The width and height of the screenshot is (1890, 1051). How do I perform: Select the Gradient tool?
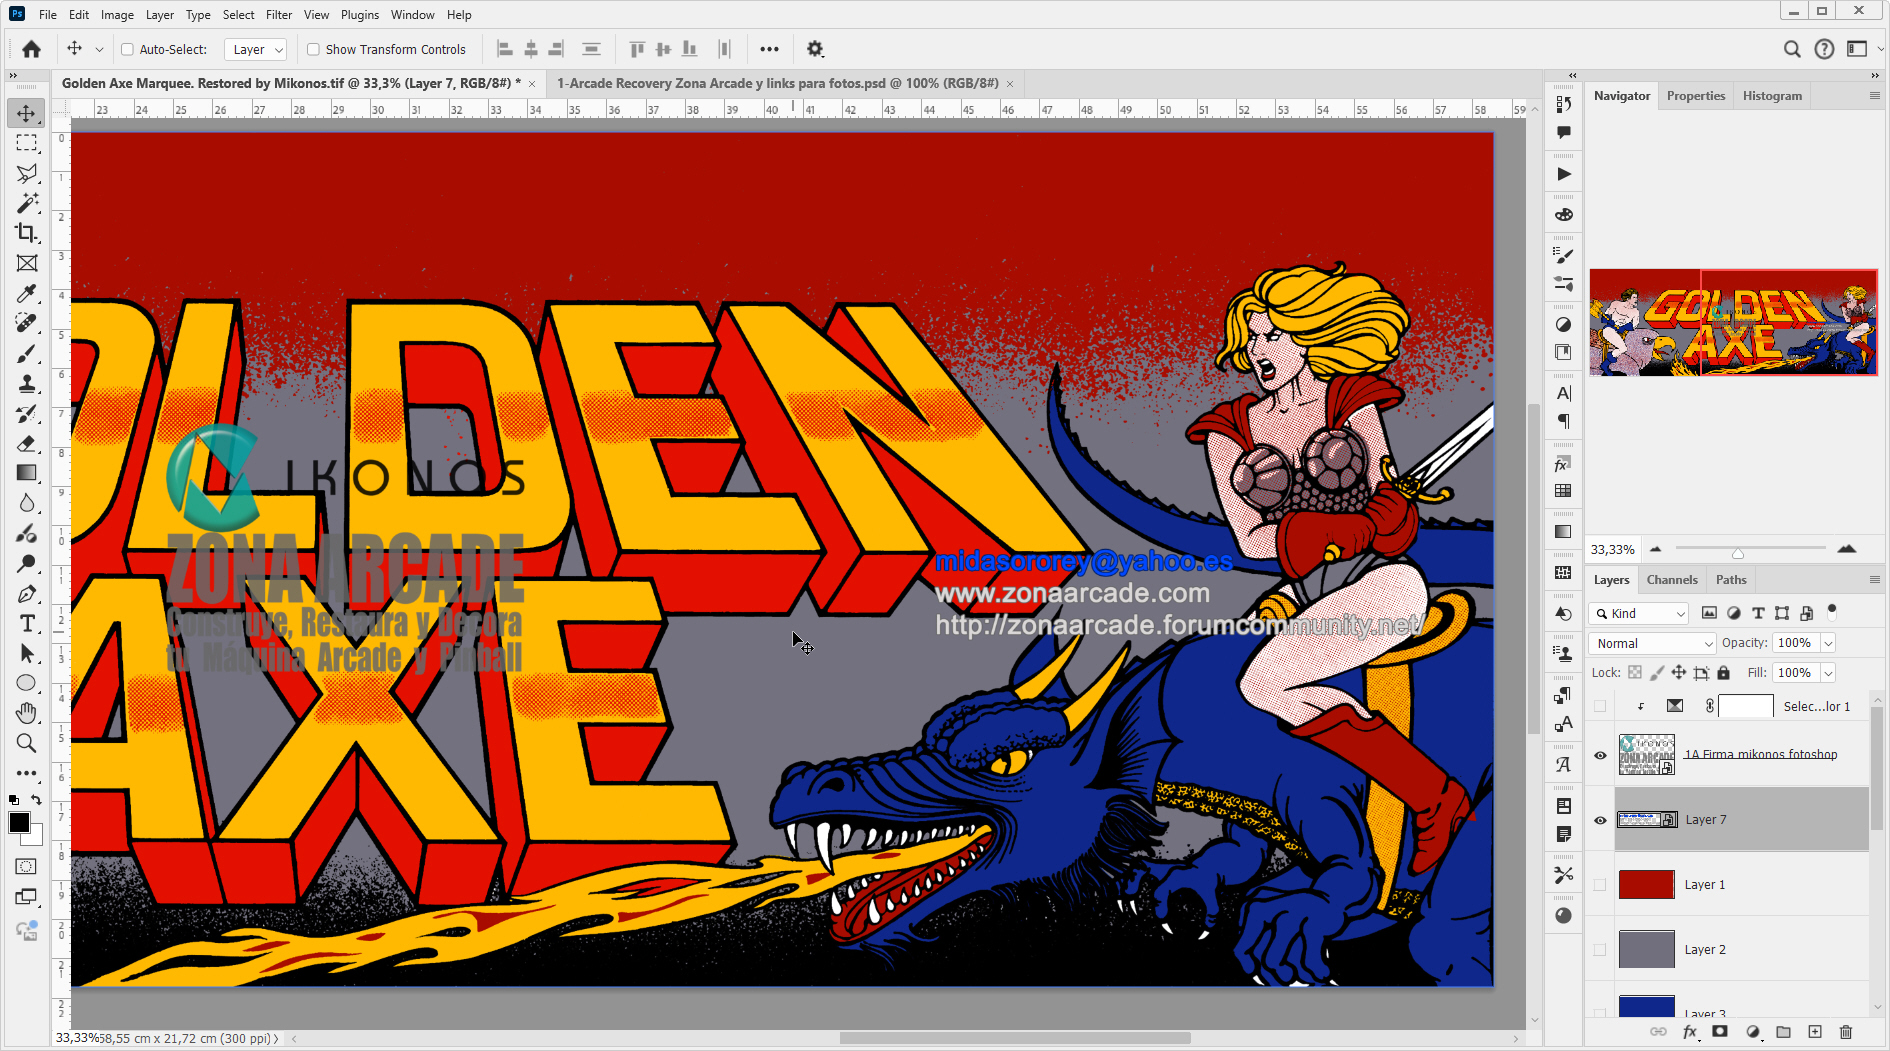tap(27, 473)
